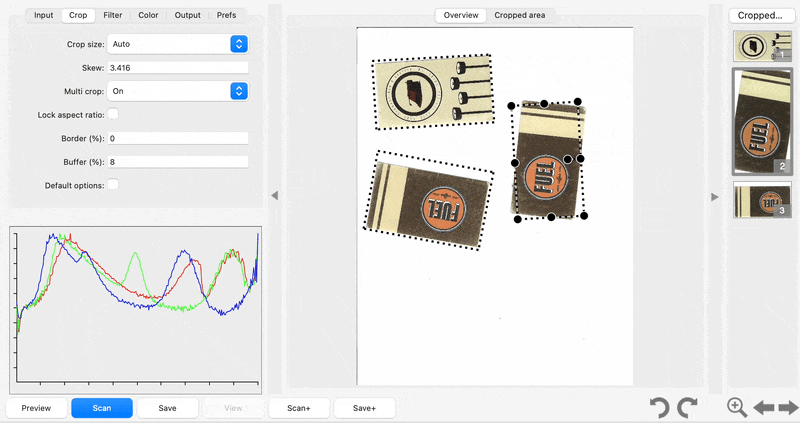Image resolution: width=800 pixels, height=423 pixels.
Task: Click the Cropped... button above thumbnails
Action: pos(760,15)
